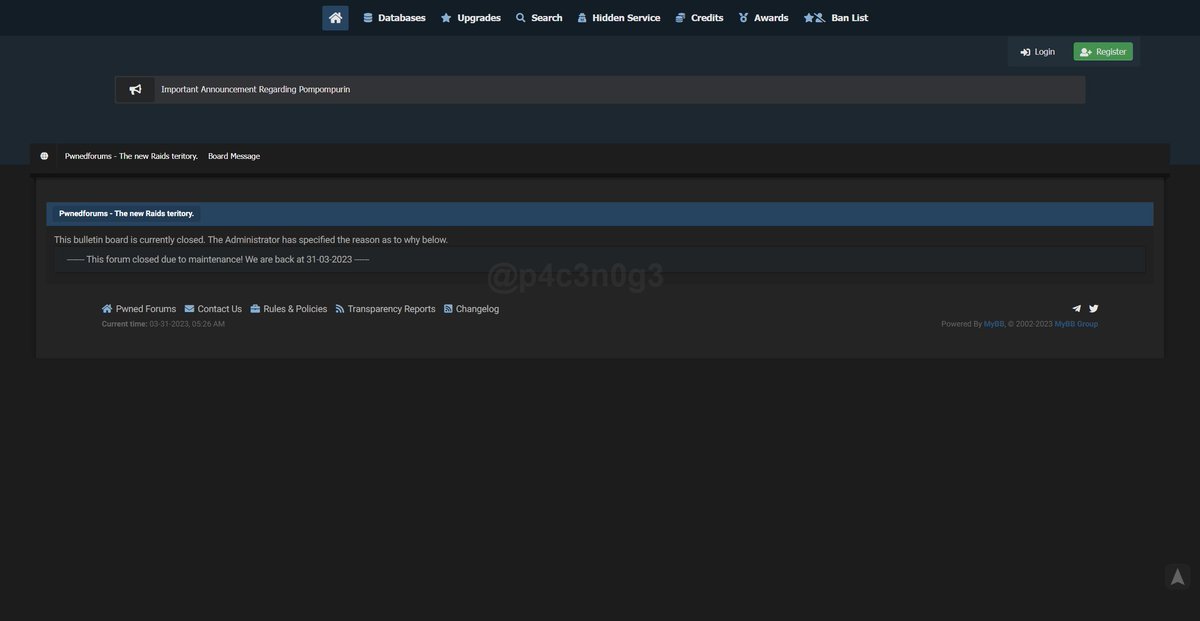Open the Hidden Service link
Screen dimensions: 1200x621
pos(618,18)
